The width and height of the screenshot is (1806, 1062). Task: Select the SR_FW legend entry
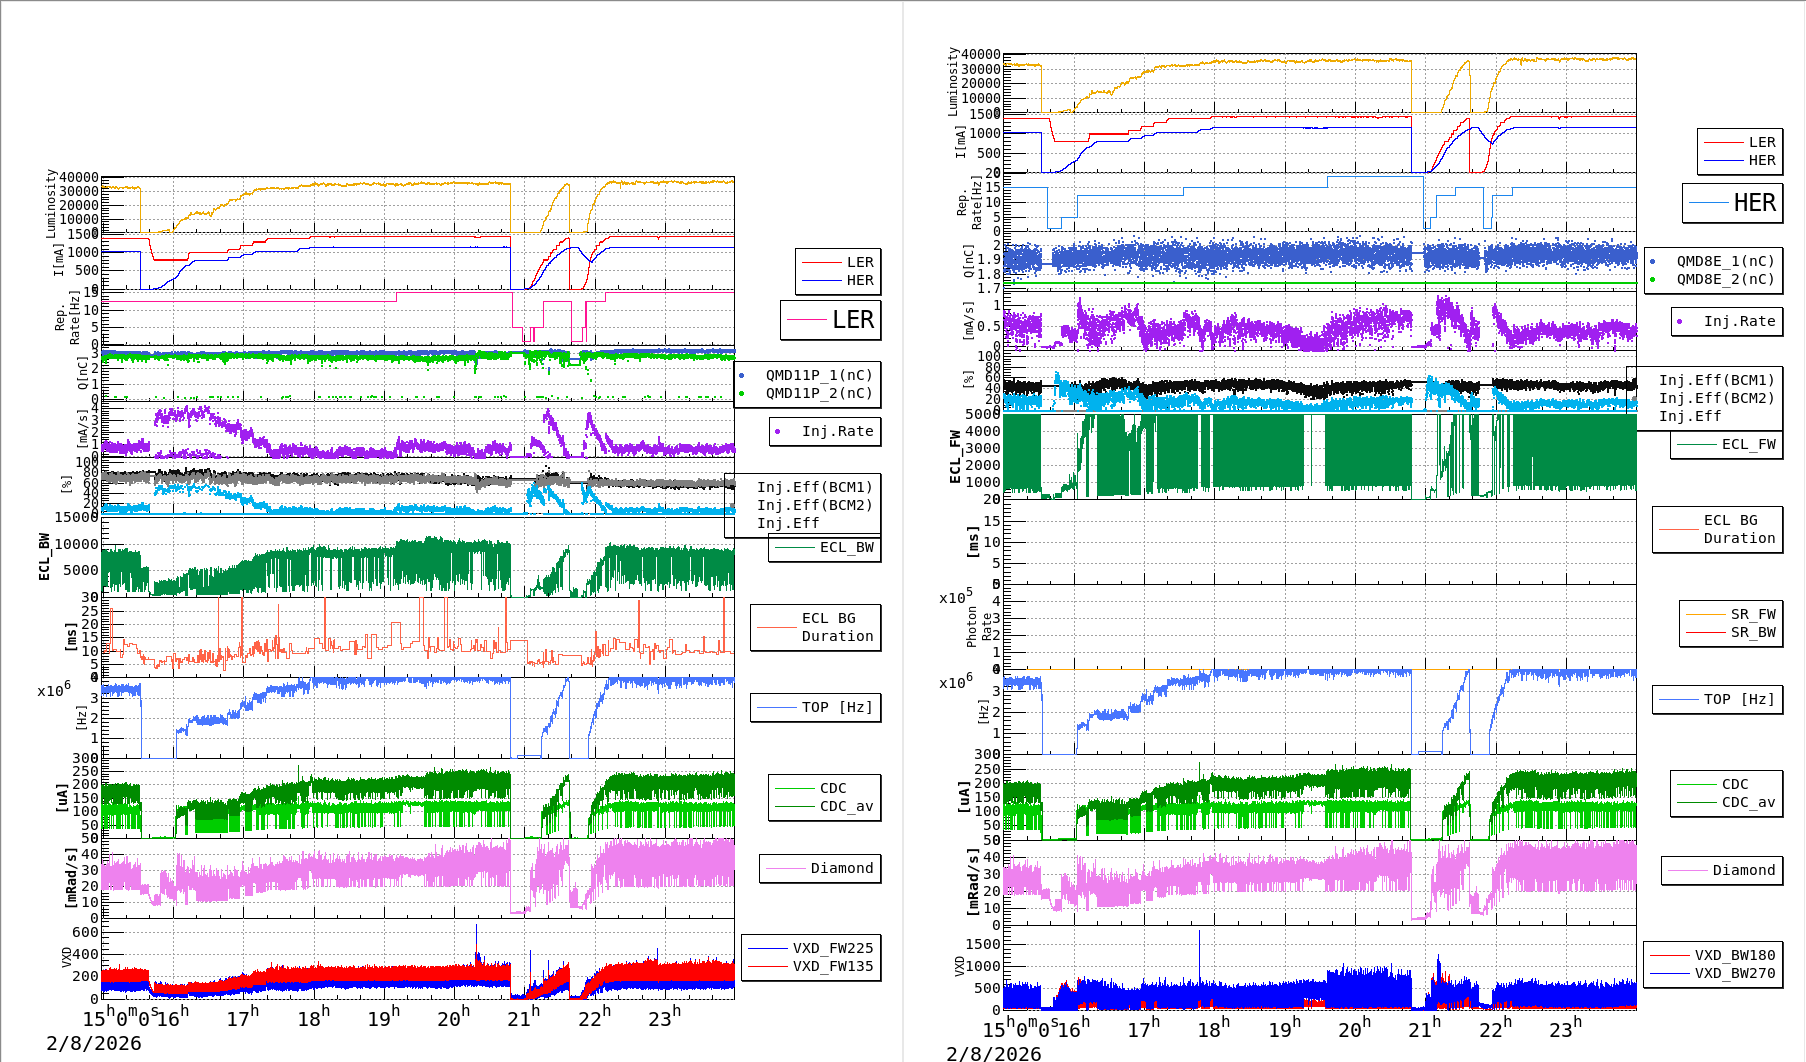point(1752,614)
